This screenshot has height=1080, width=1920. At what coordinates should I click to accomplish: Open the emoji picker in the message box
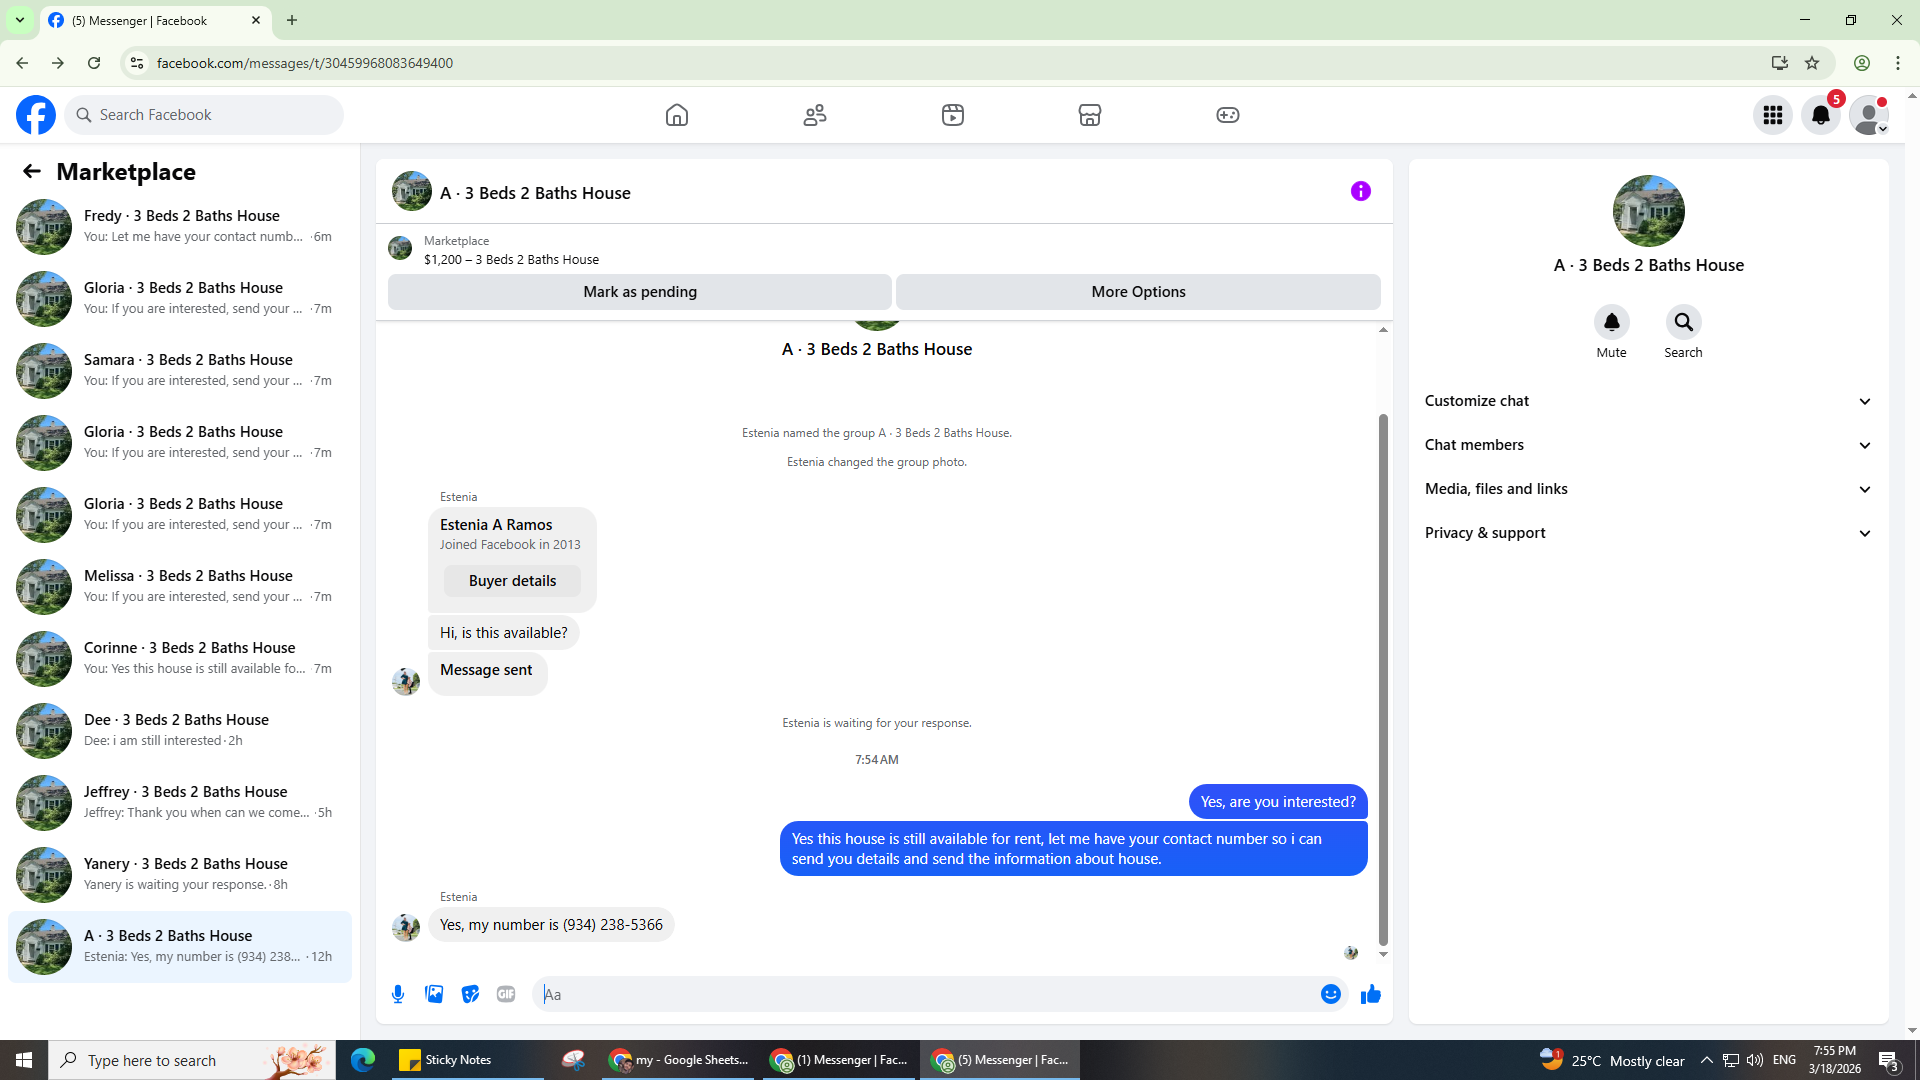pyautogui.click(x=1330, y=994)
